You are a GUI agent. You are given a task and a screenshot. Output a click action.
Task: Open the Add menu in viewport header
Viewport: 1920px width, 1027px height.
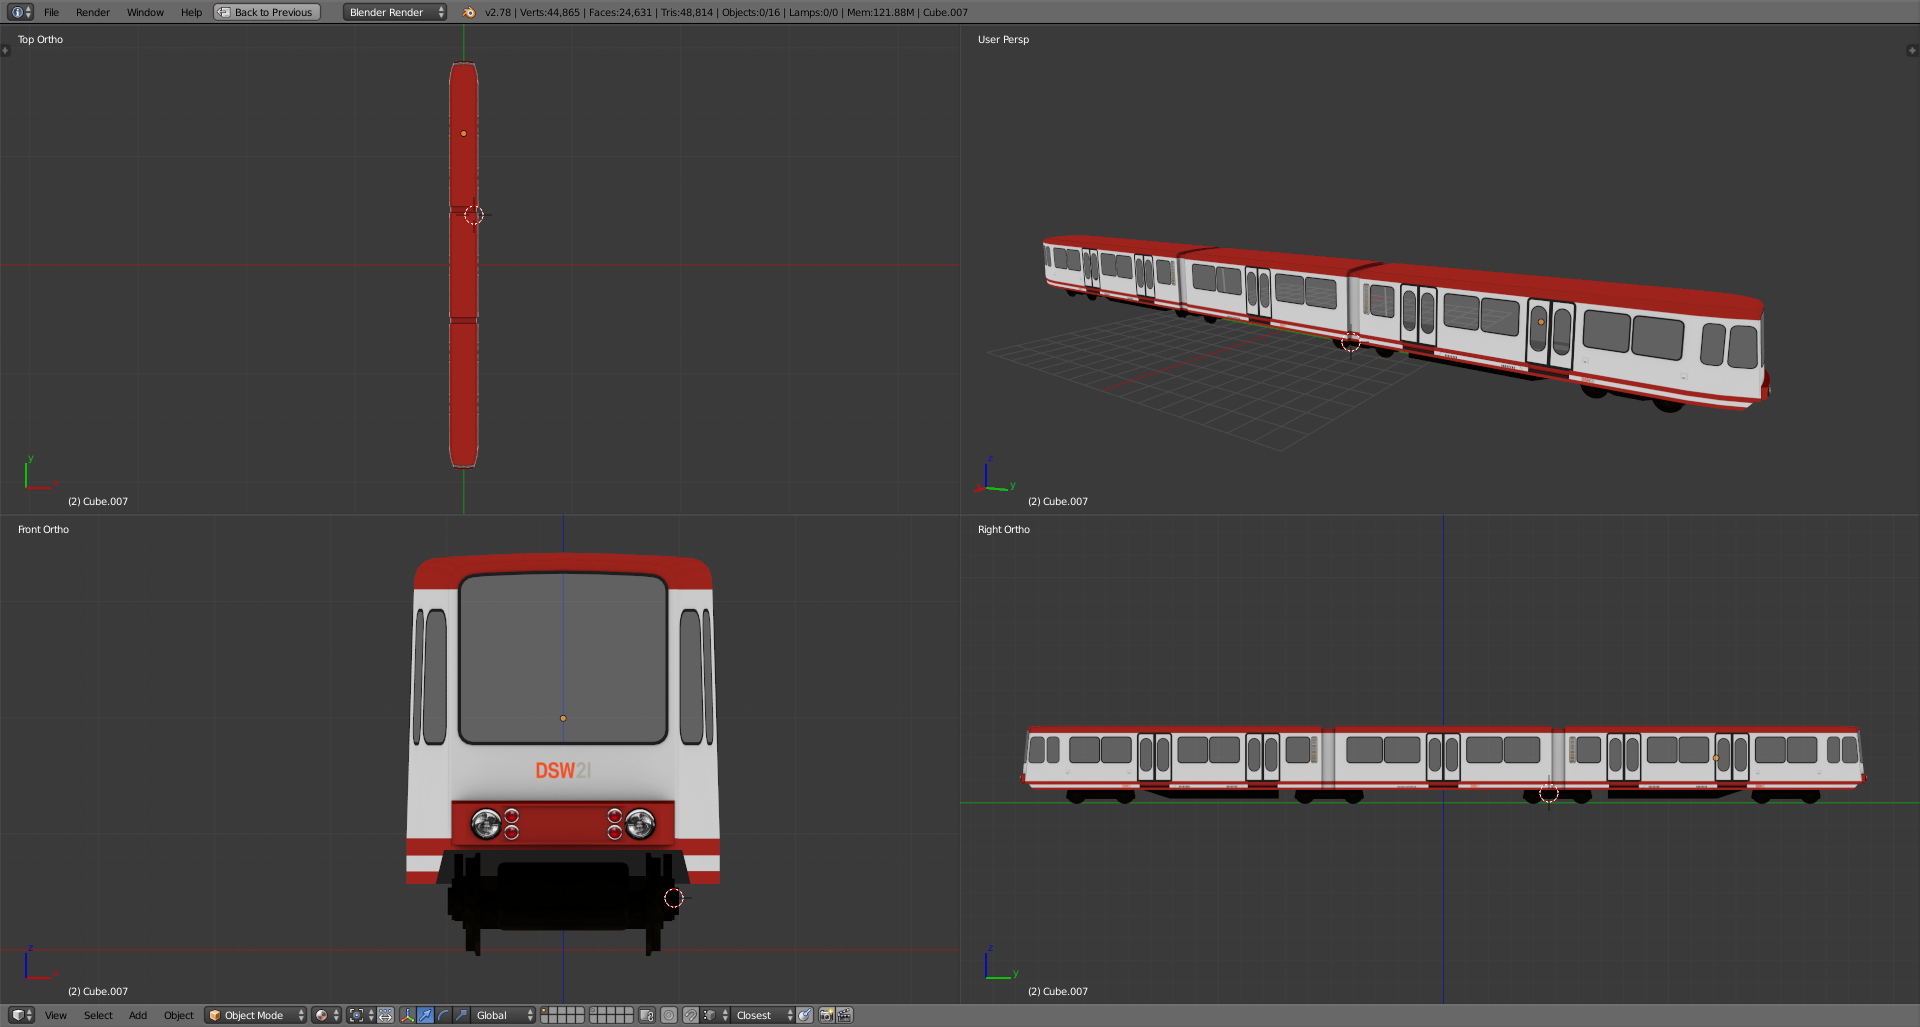[x=138, y=1015]
